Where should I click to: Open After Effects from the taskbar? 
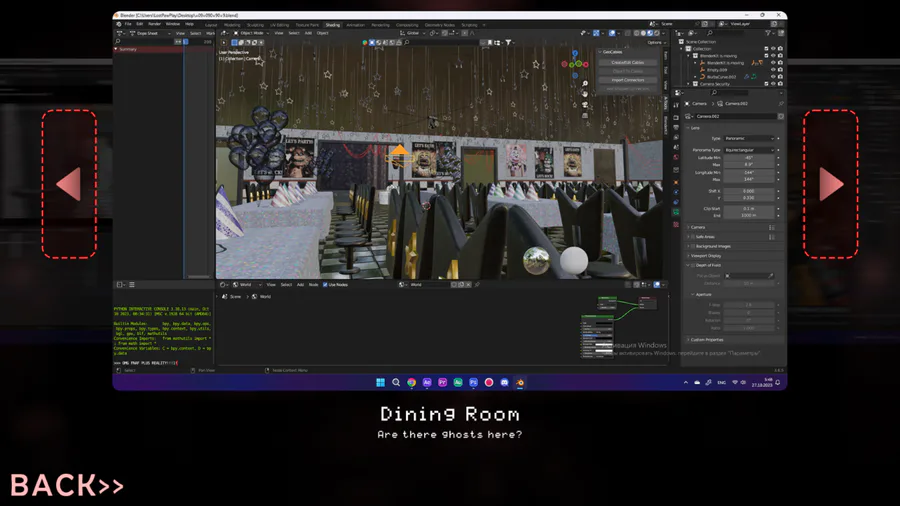coord(427,382)
